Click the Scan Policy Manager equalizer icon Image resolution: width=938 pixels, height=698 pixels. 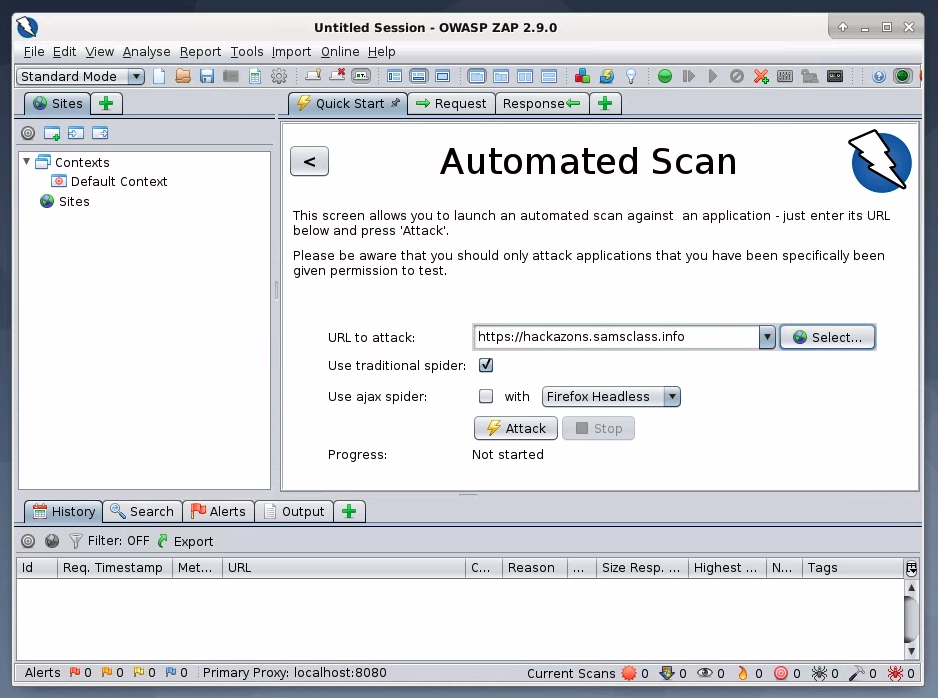point(785,76)
